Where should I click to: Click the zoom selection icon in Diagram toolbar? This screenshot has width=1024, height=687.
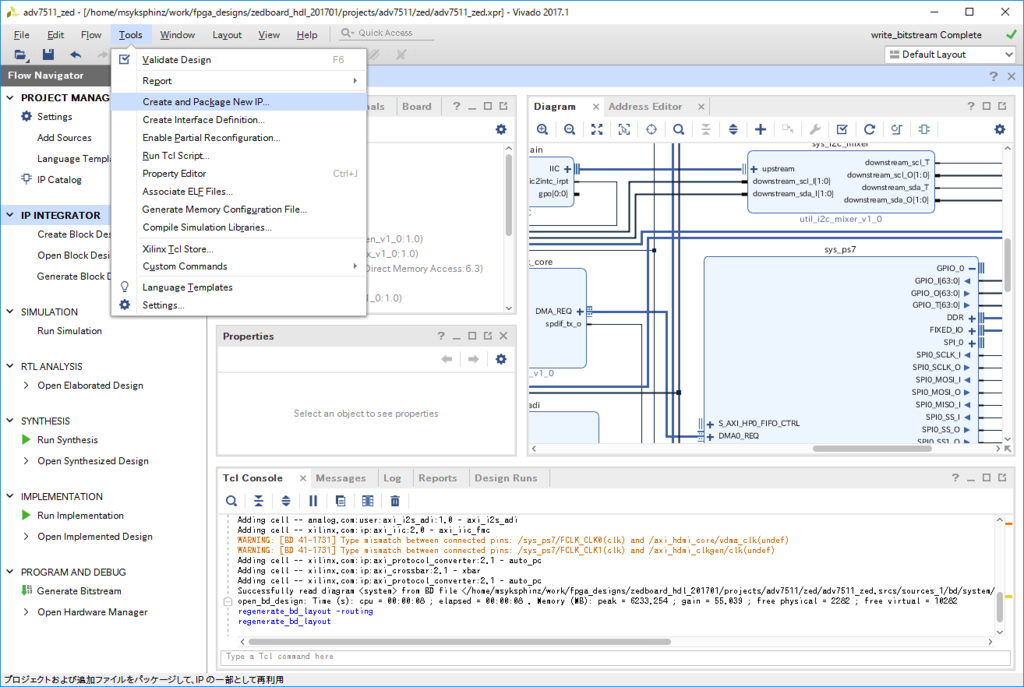624,129
